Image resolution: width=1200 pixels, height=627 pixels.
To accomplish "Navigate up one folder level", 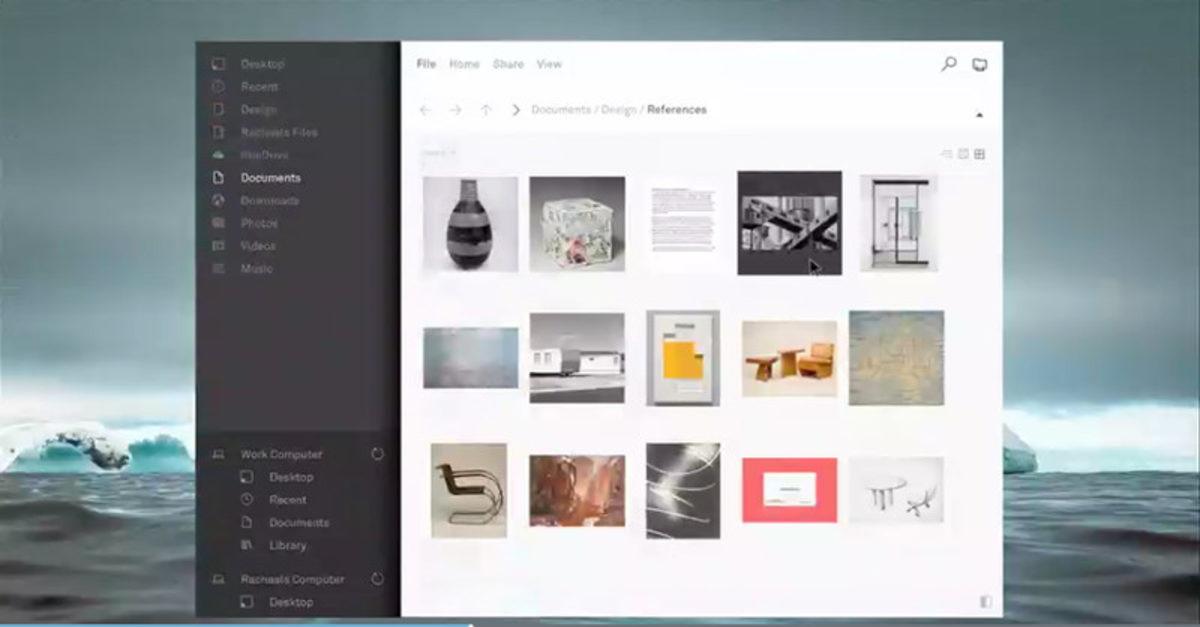I will pos(486,110).
